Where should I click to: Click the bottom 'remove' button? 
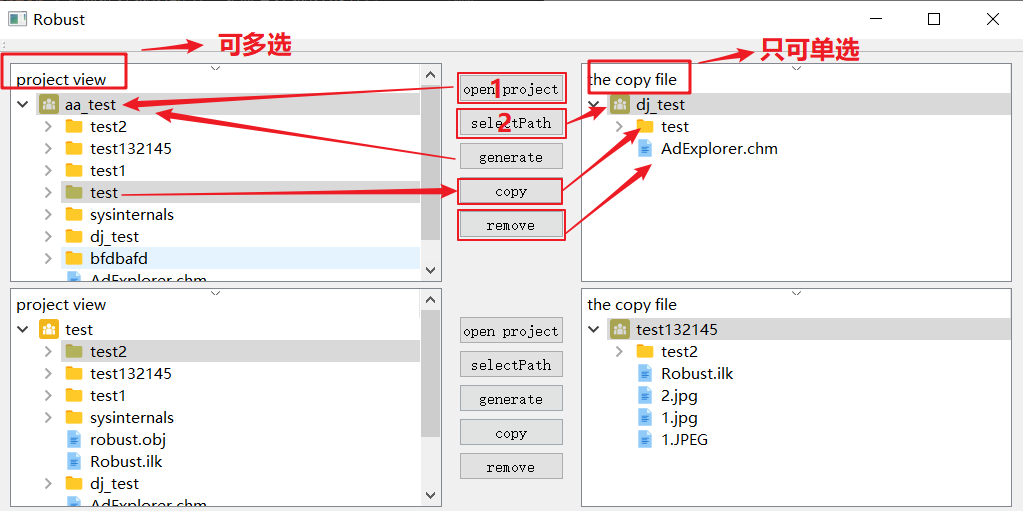click(511, 467)
